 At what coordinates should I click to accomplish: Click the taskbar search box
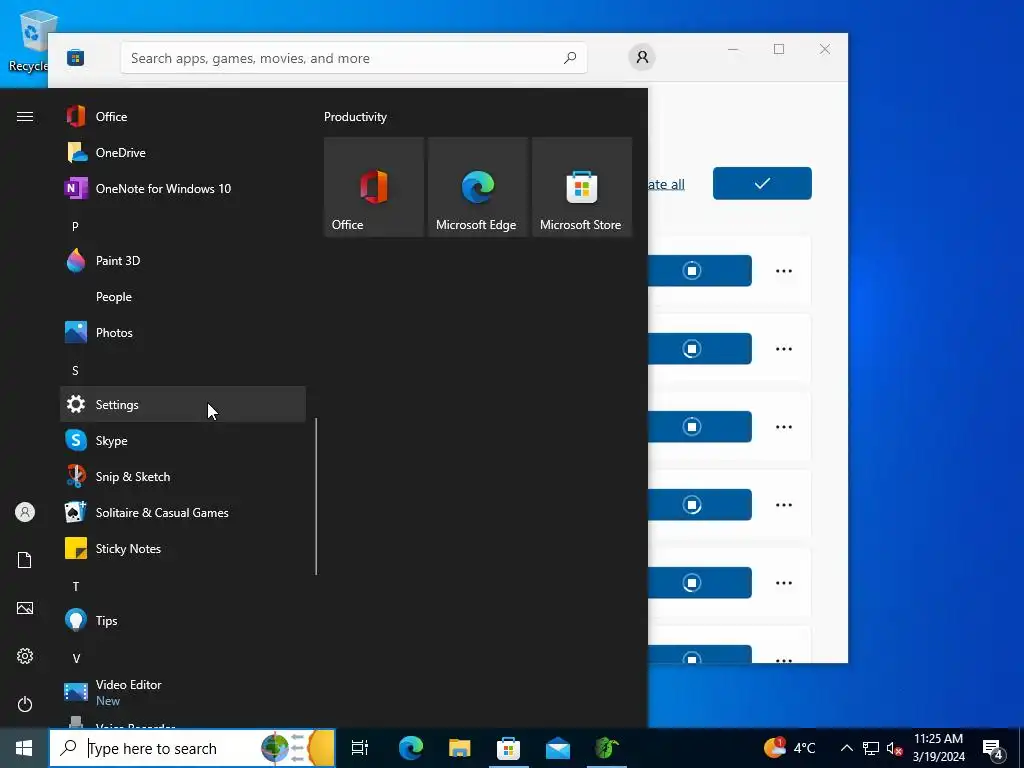coord(192,748)
